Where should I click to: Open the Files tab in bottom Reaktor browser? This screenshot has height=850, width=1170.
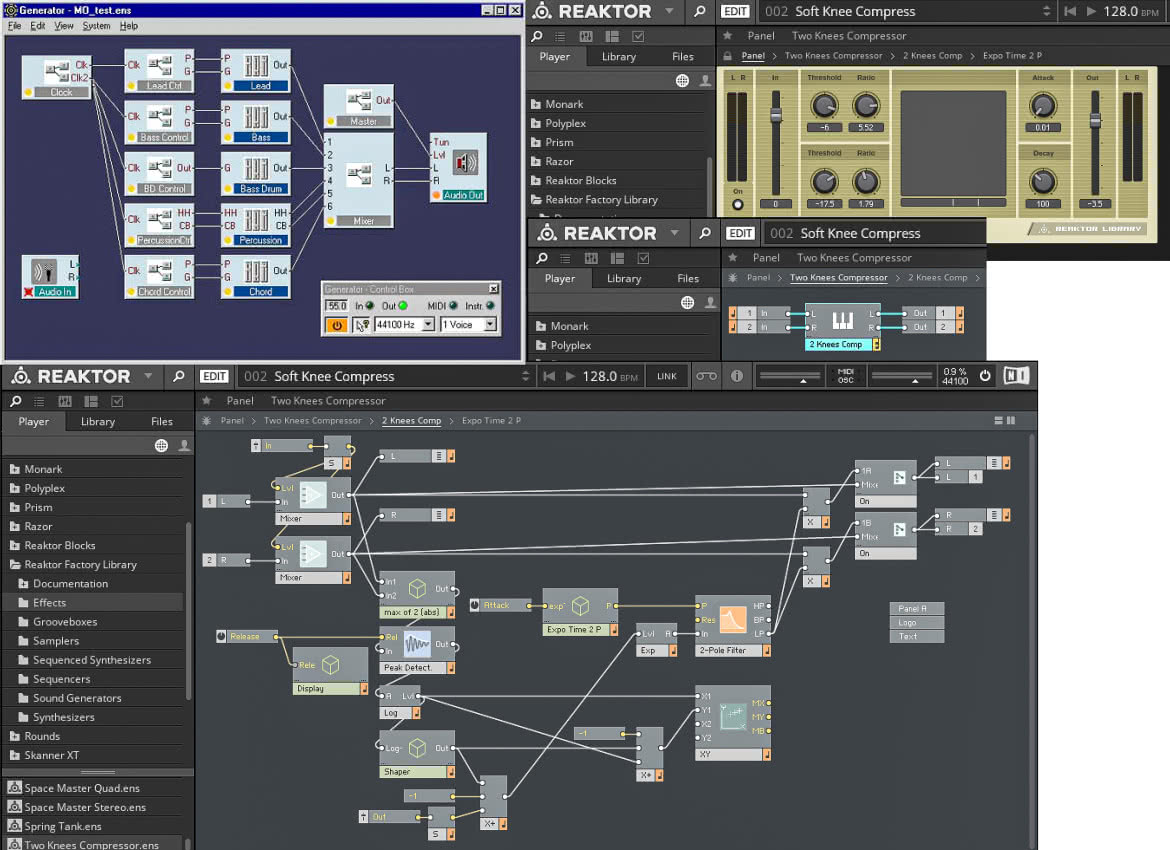(162, 422)
